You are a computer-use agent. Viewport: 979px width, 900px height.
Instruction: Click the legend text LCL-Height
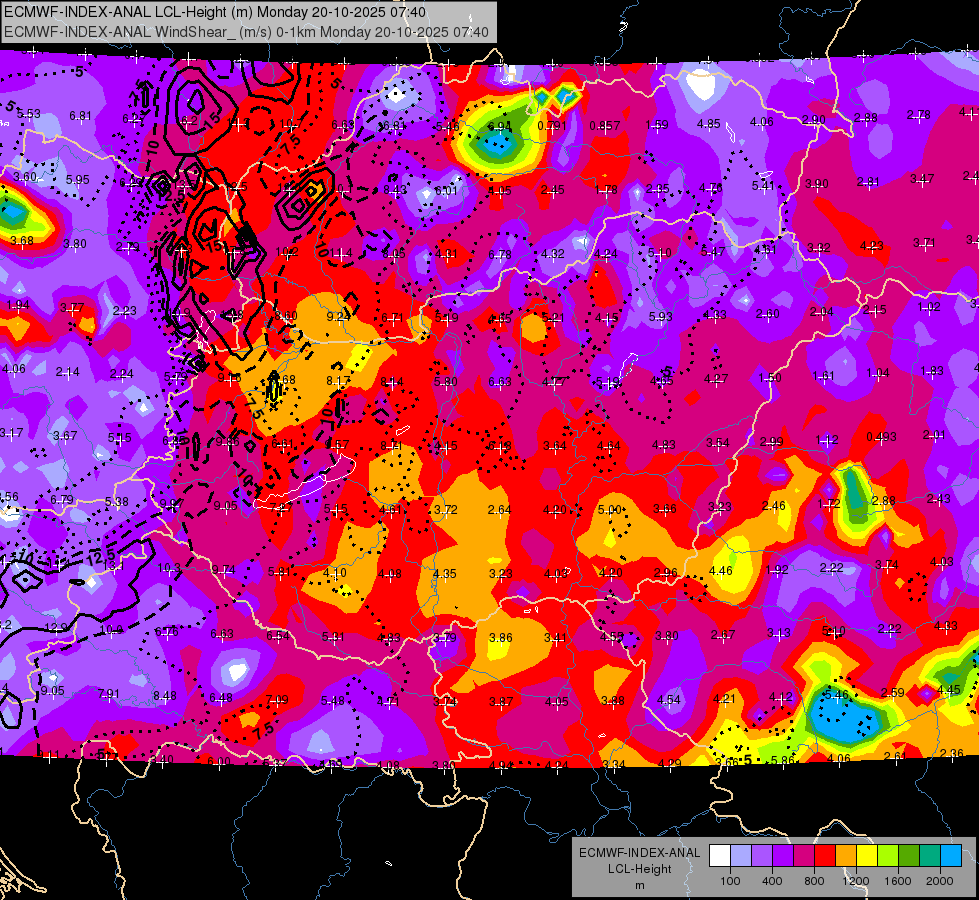639,869
